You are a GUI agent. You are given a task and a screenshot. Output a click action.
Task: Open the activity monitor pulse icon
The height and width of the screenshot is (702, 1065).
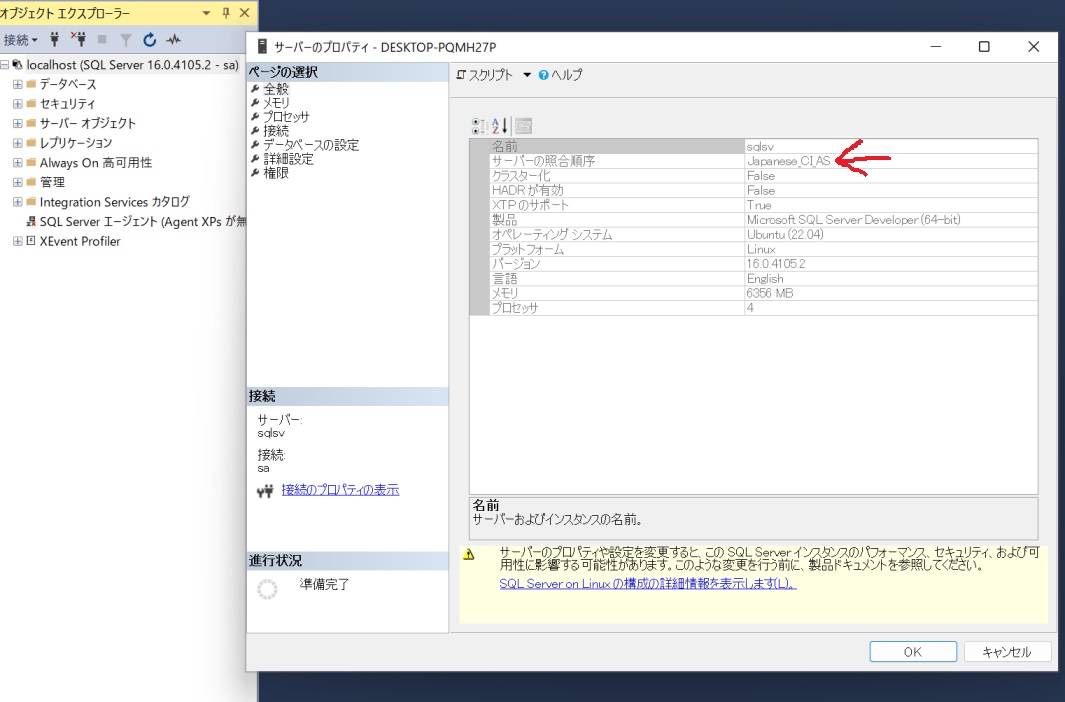coord(174,39)
